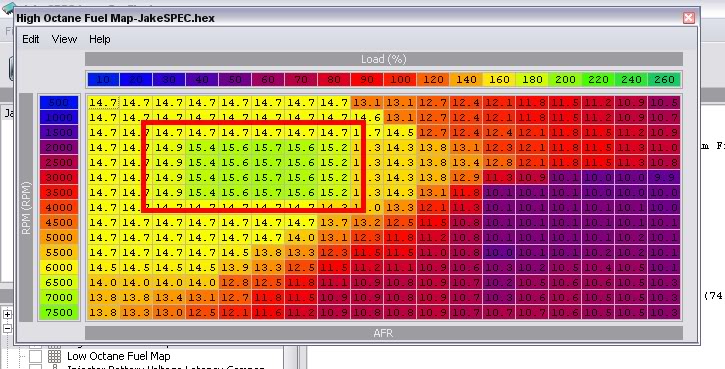
Task: Select AFR cell at 500 RPM, 260 load
Action: [664, 103]
